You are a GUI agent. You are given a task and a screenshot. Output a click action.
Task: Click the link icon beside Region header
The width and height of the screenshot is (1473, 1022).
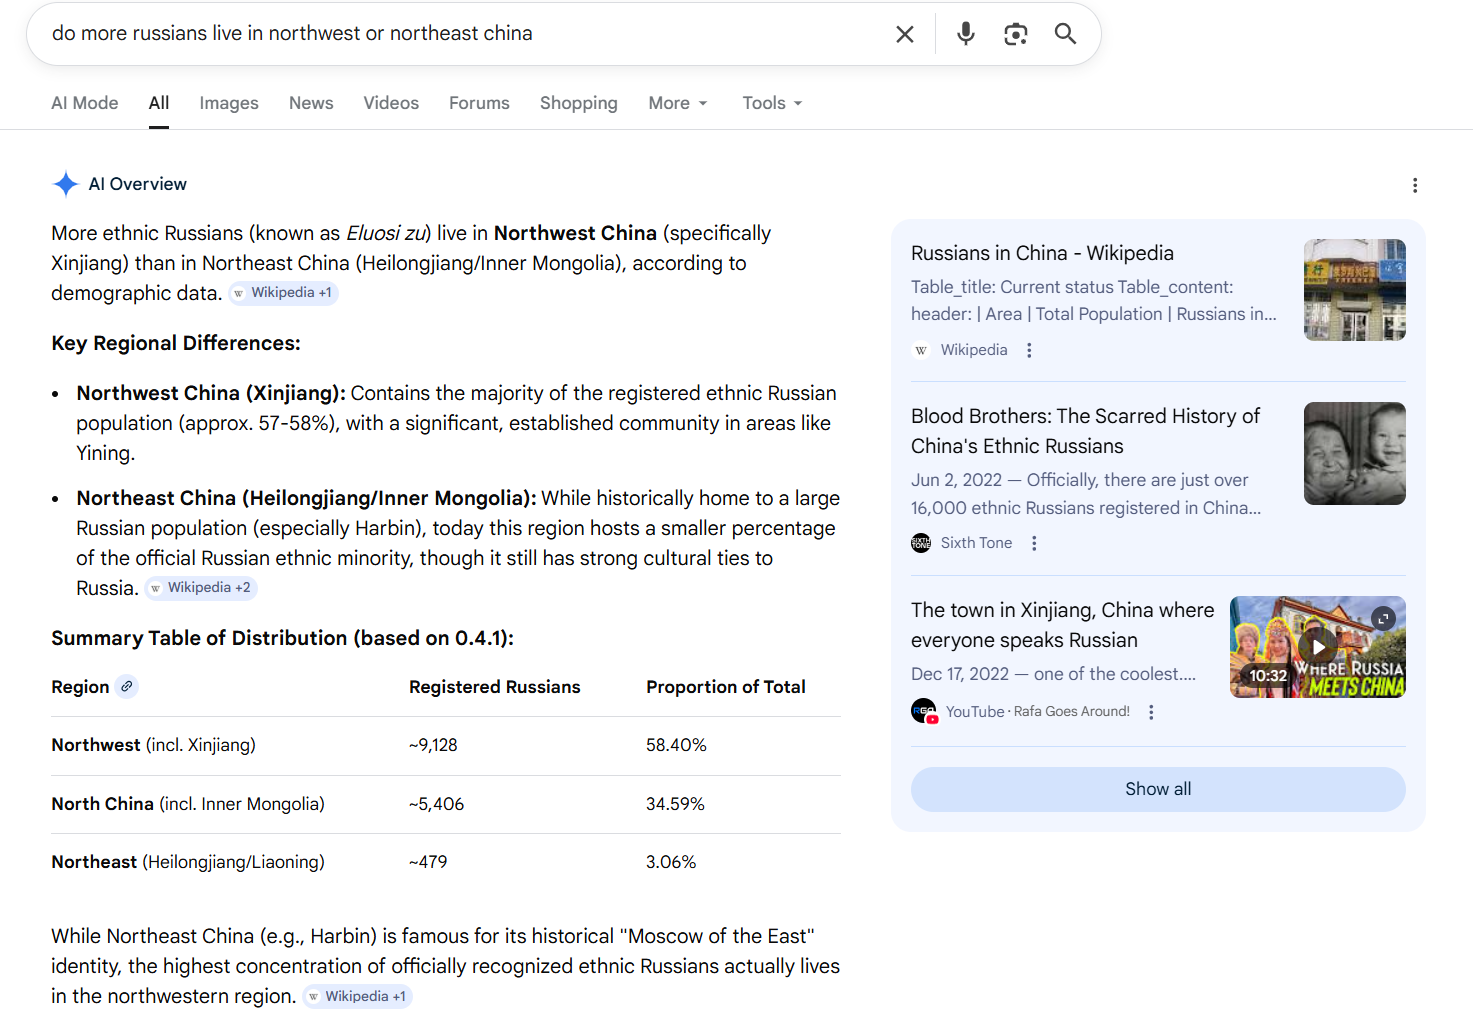pos(126,687)
